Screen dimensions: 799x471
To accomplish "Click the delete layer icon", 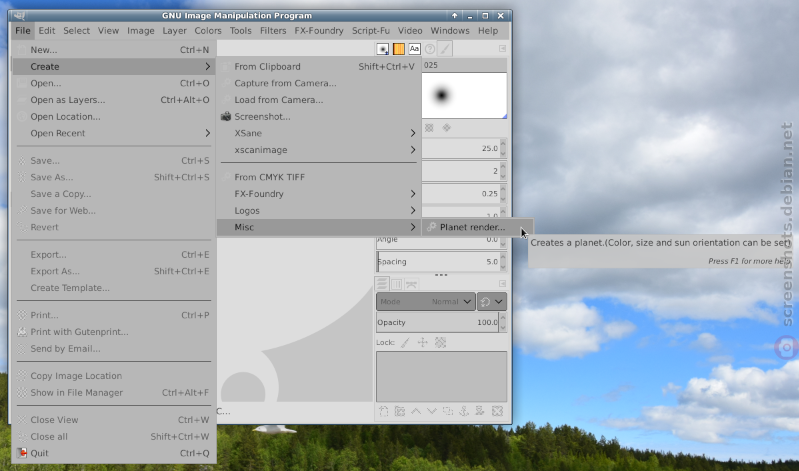I will point(497,411).
